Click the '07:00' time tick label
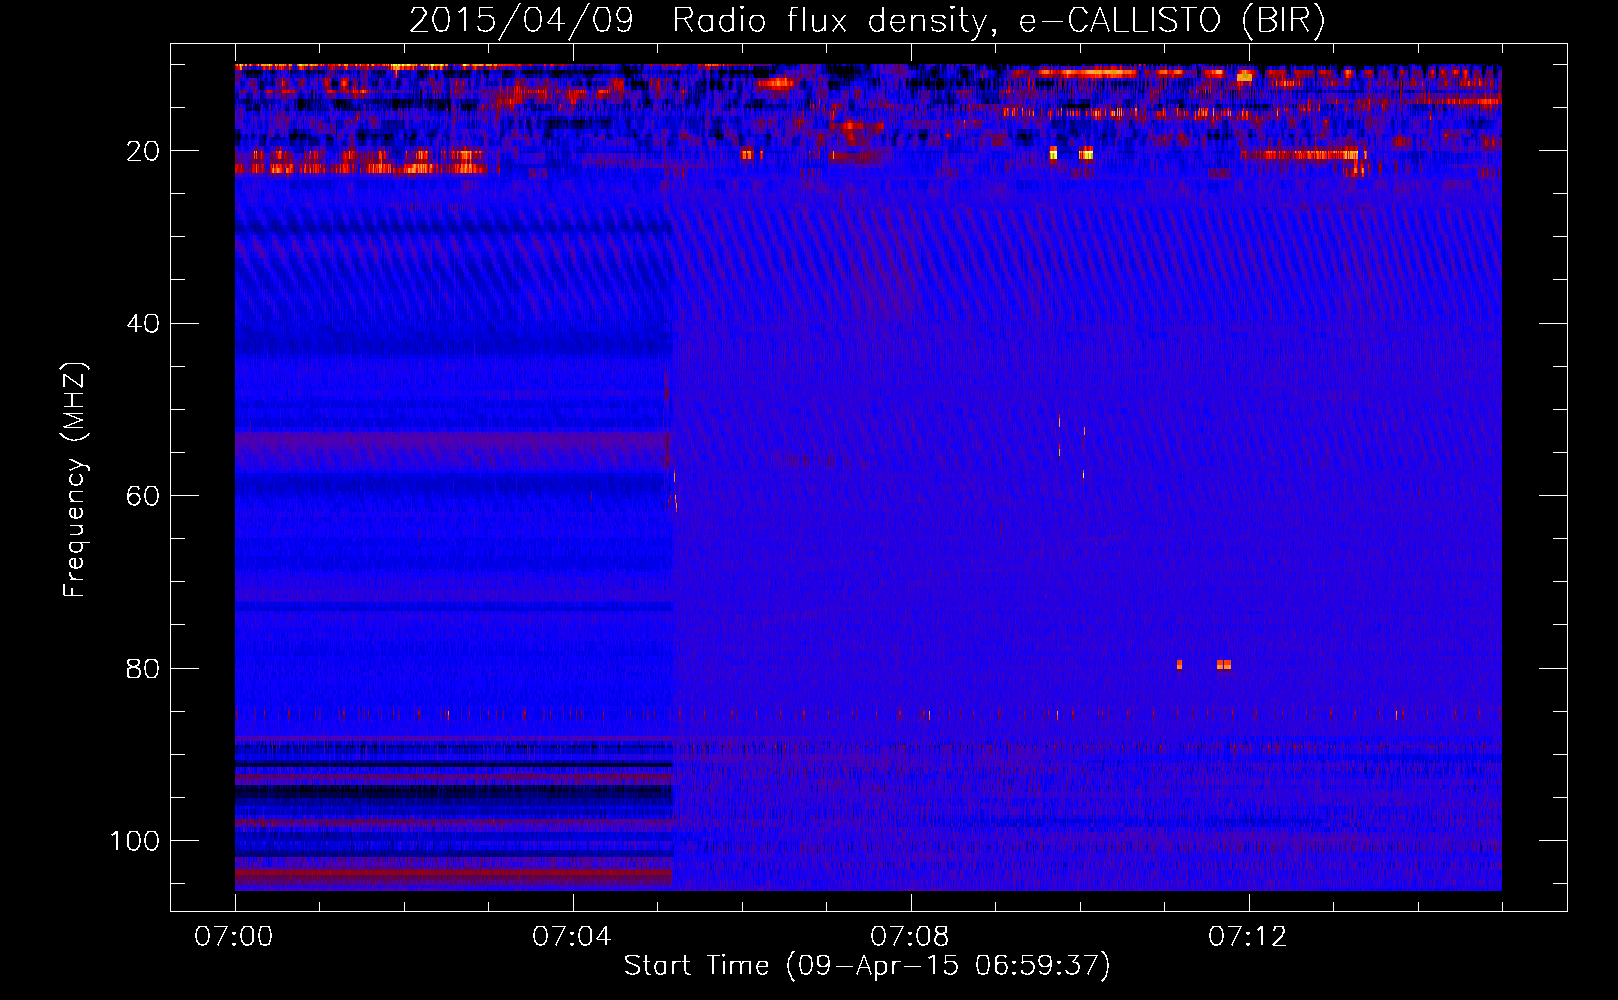 click(x=234, y=936)
